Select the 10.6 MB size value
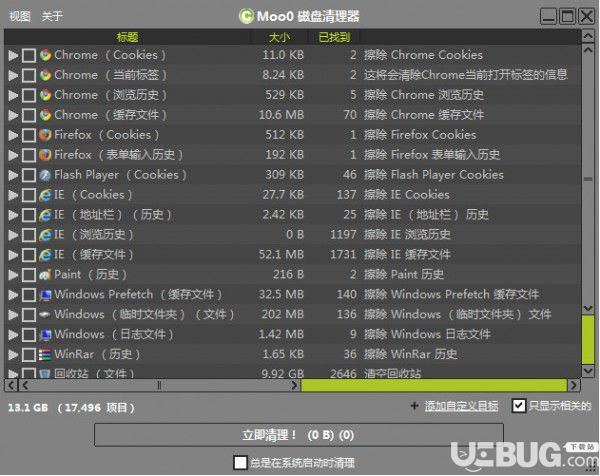600x476 pixels. click(x=281, y=115)
